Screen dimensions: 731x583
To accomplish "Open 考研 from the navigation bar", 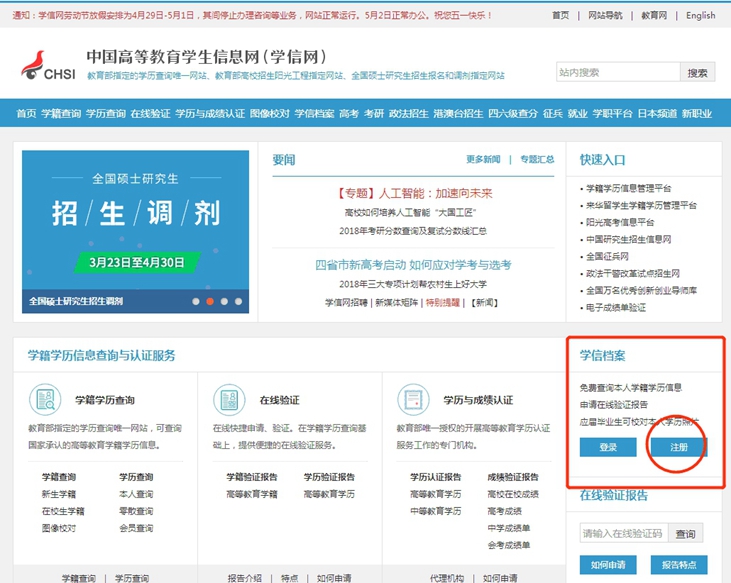I will tap(373, 114).
